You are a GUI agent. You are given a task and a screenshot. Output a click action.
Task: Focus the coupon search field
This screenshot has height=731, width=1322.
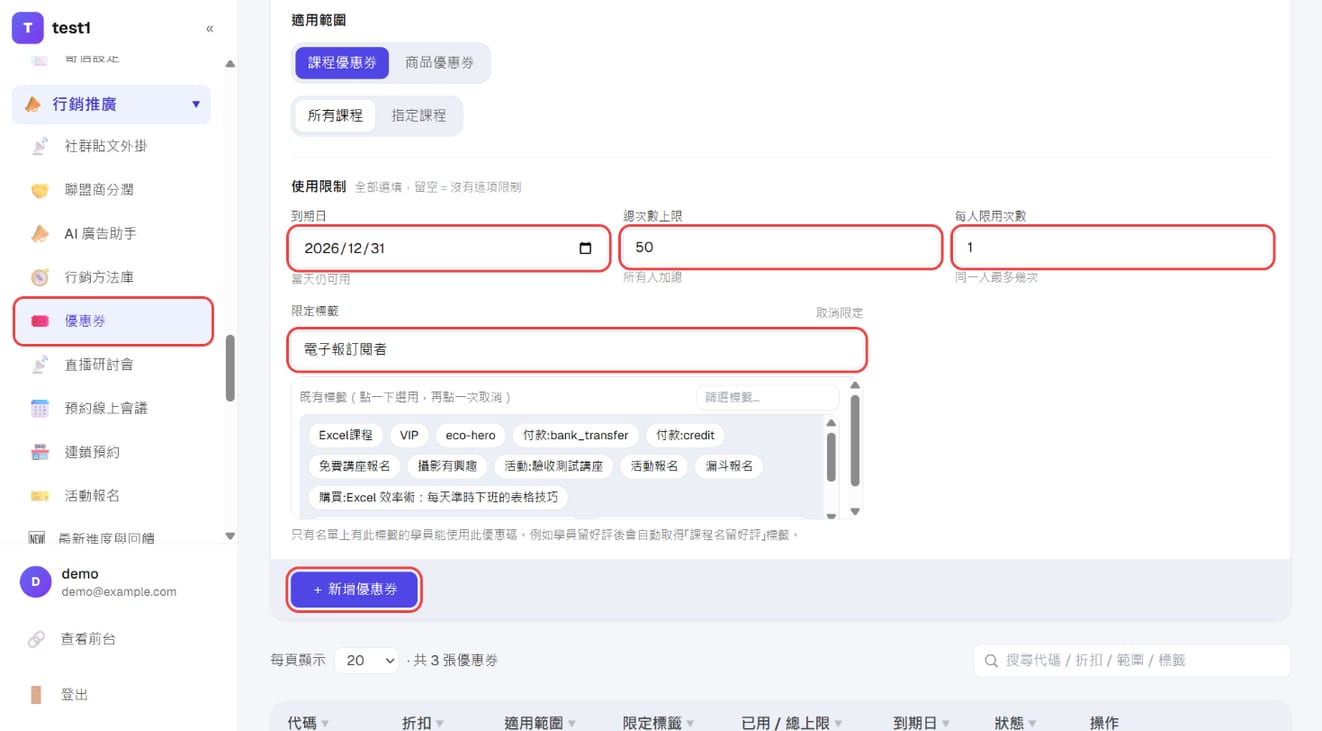point(1132,661)
